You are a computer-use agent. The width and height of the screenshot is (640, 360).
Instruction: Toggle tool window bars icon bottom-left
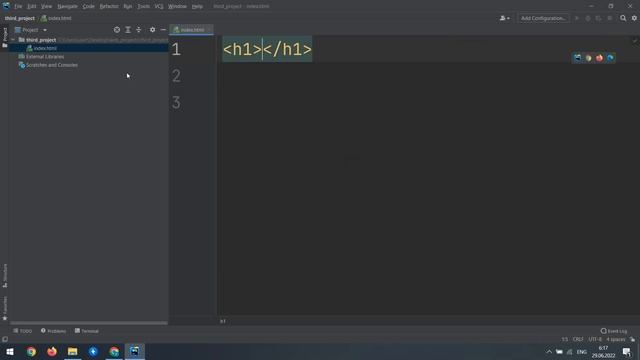[x=5, y=339]
